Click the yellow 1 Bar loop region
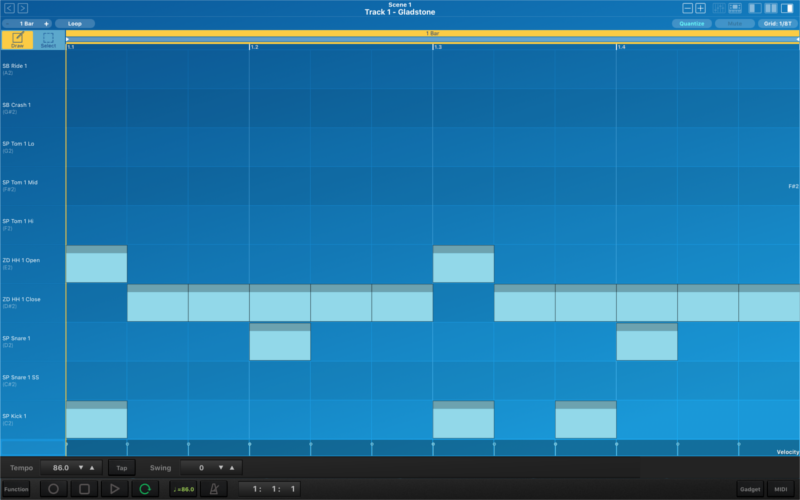 [432, 33]
